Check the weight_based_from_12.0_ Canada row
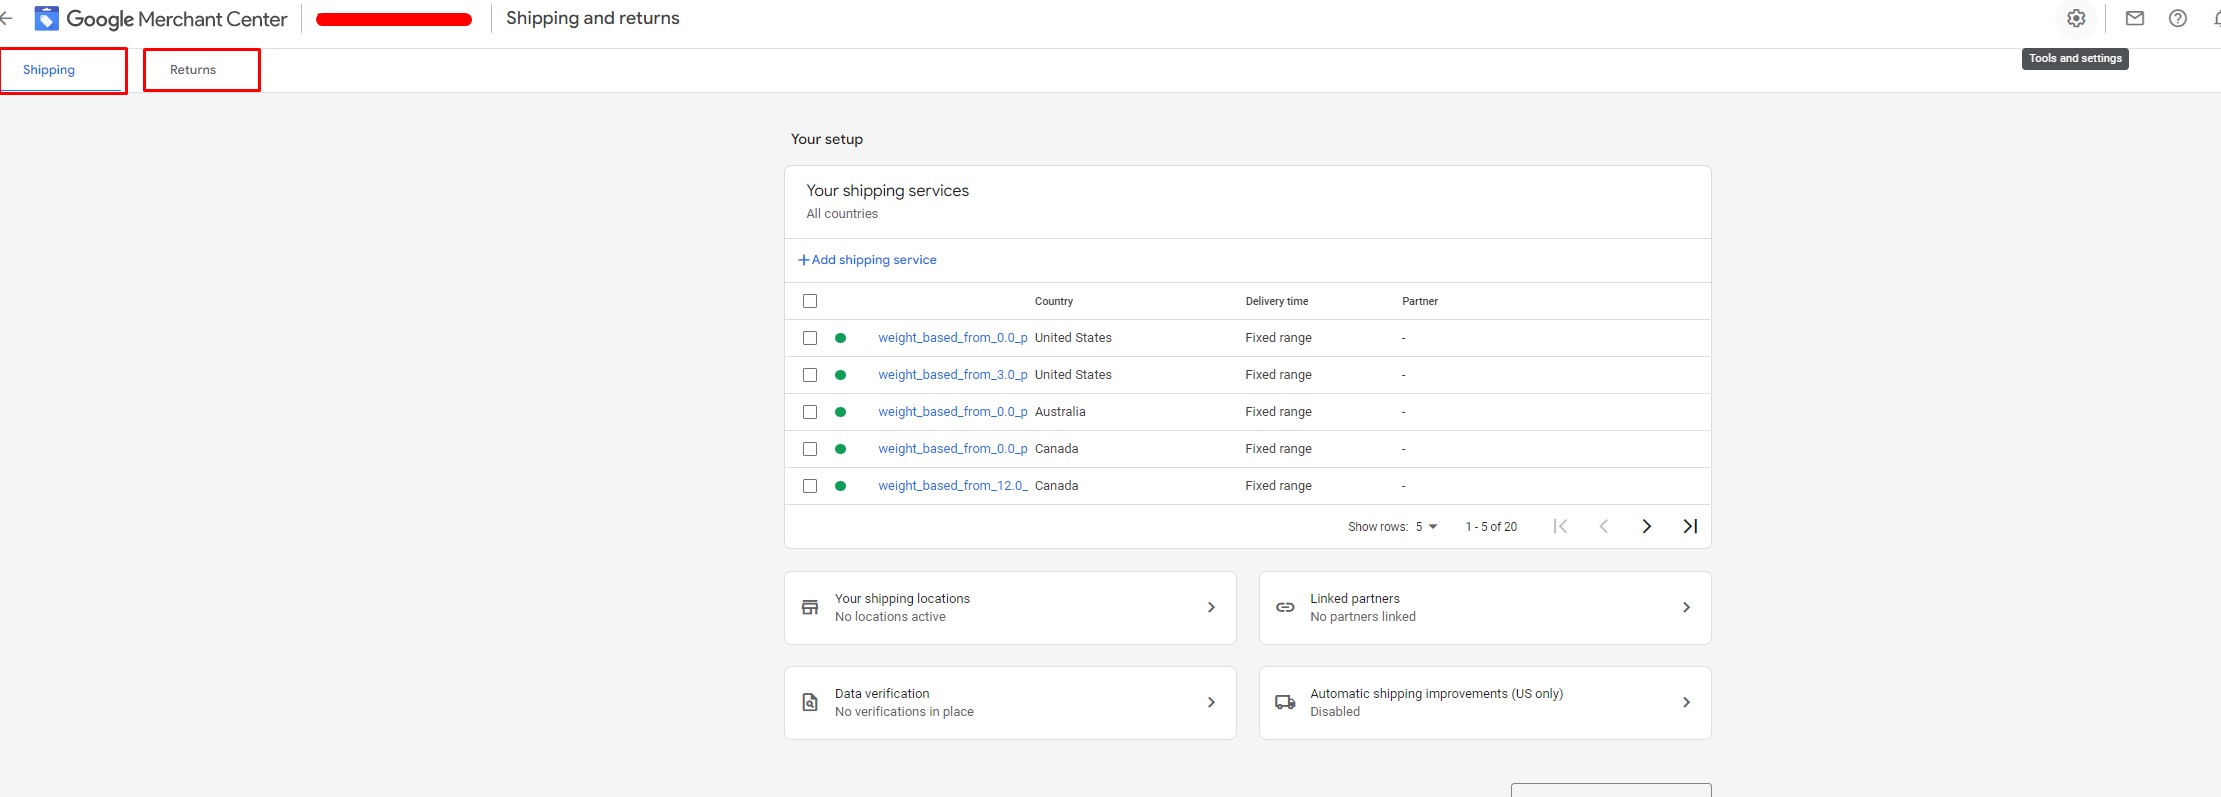Image resolution: width=2221 pixels, height=797 pixels. [x=810, y=486]
